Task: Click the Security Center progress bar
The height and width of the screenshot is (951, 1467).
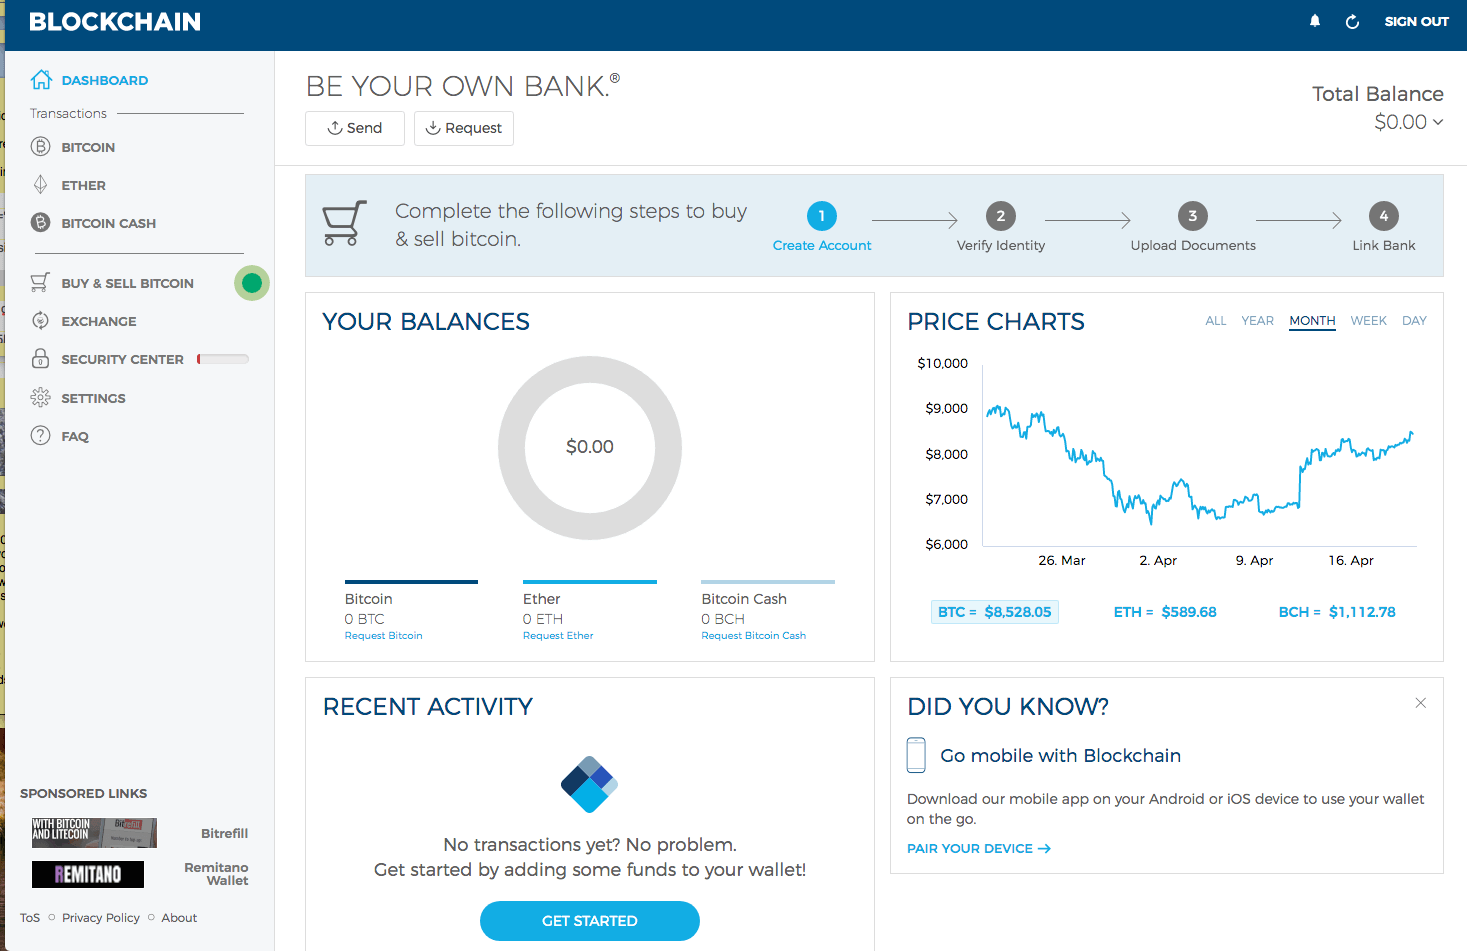Action: pyautogui.click(x=223, y=359)
